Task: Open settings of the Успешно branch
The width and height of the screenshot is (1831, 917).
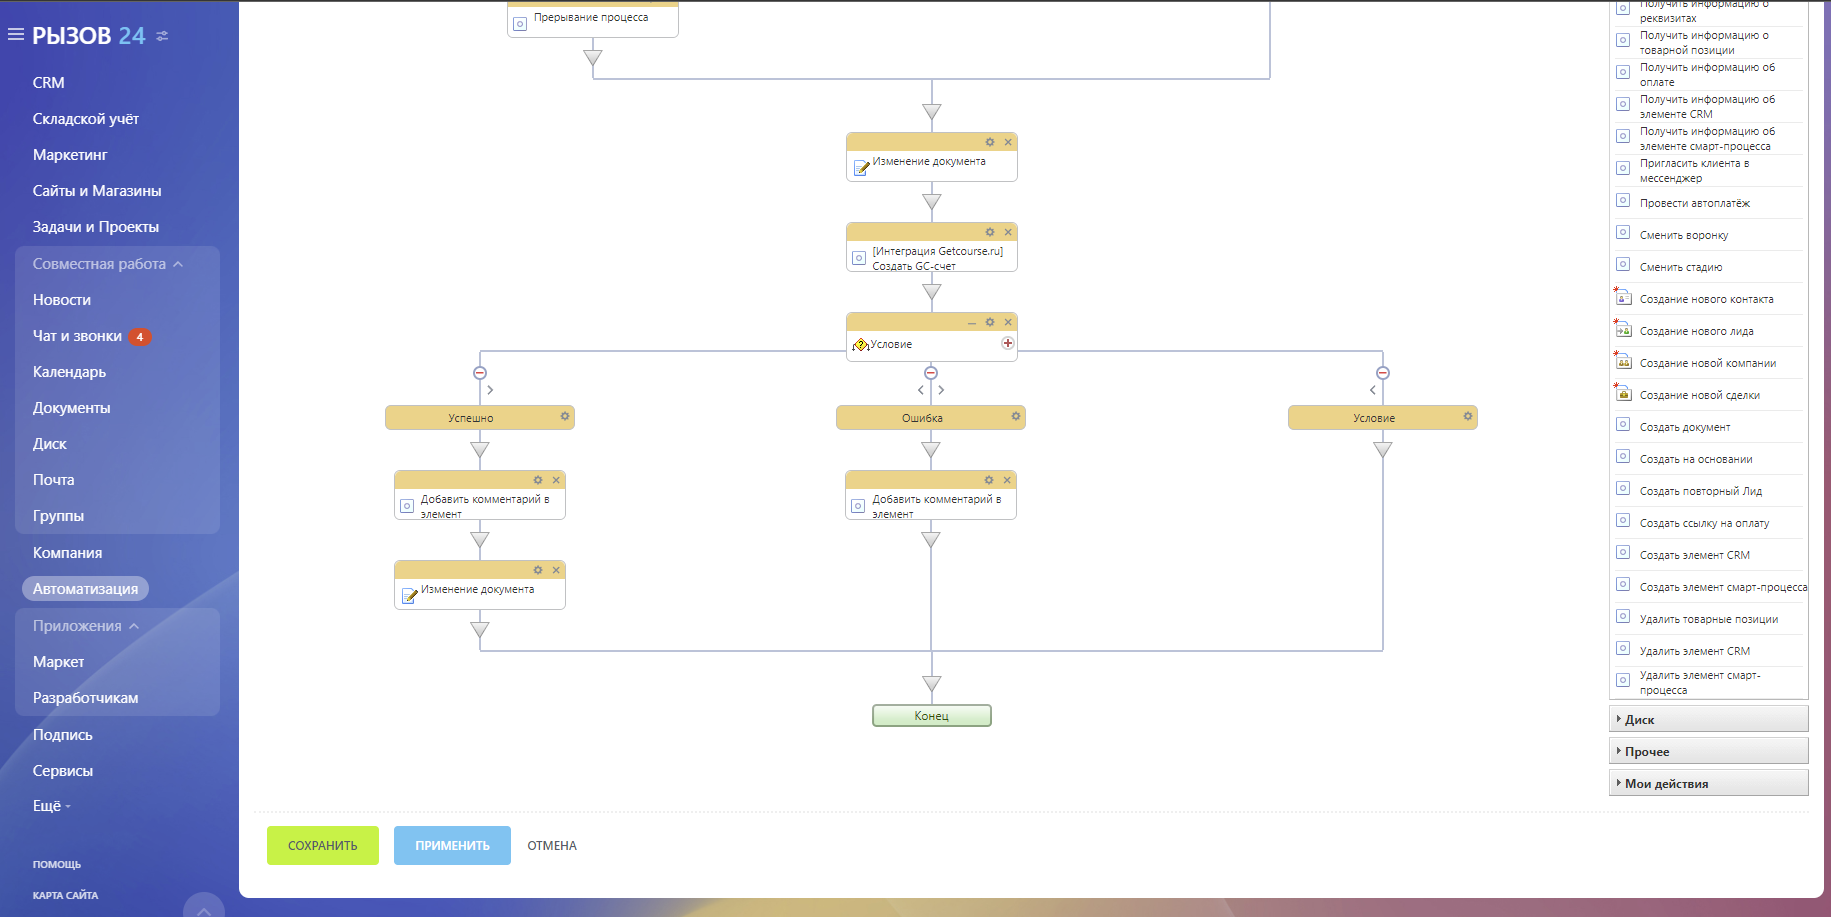Action: coord(565,416)
